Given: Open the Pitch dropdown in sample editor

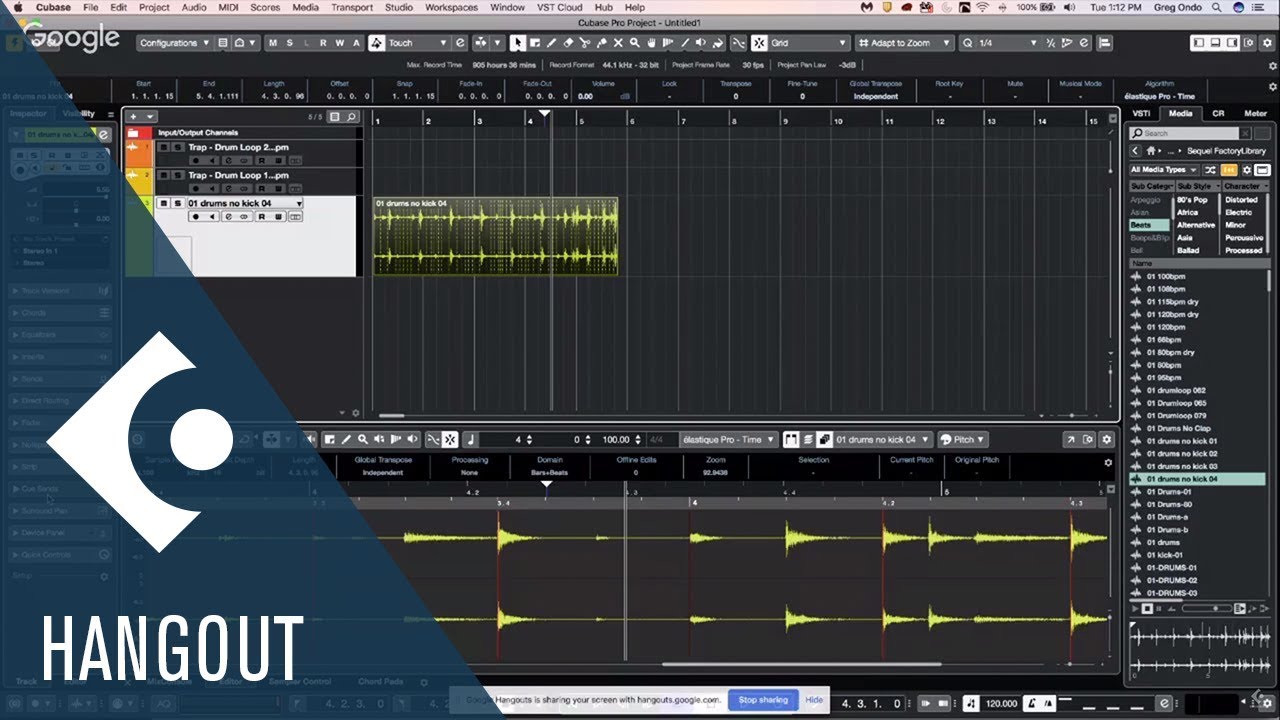Looking at the screenshot, I should (963, 439).
